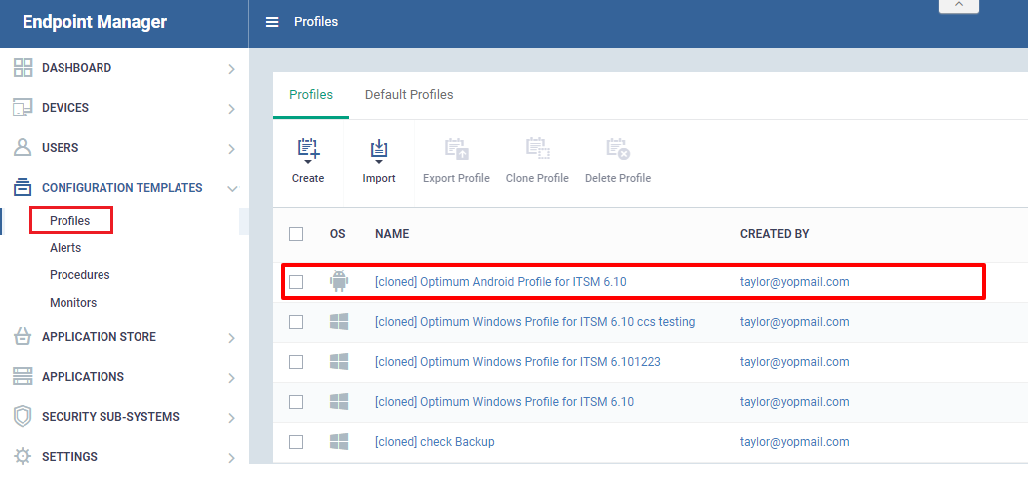Sort by the NAME column header

pos(392,234)
